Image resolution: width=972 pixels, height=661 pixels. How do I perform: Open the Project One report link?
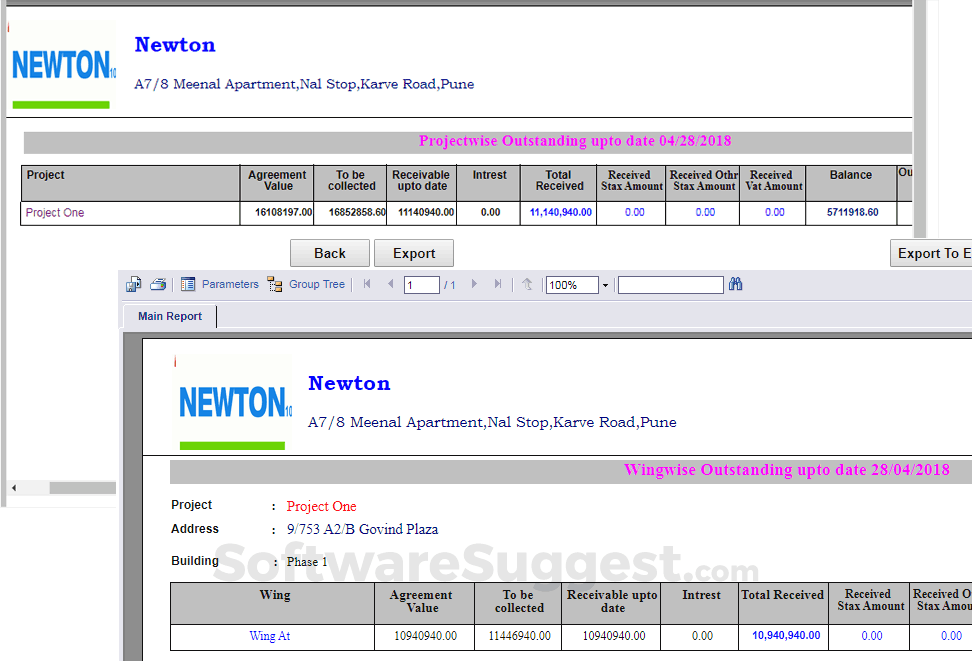(x=57, y=212)
